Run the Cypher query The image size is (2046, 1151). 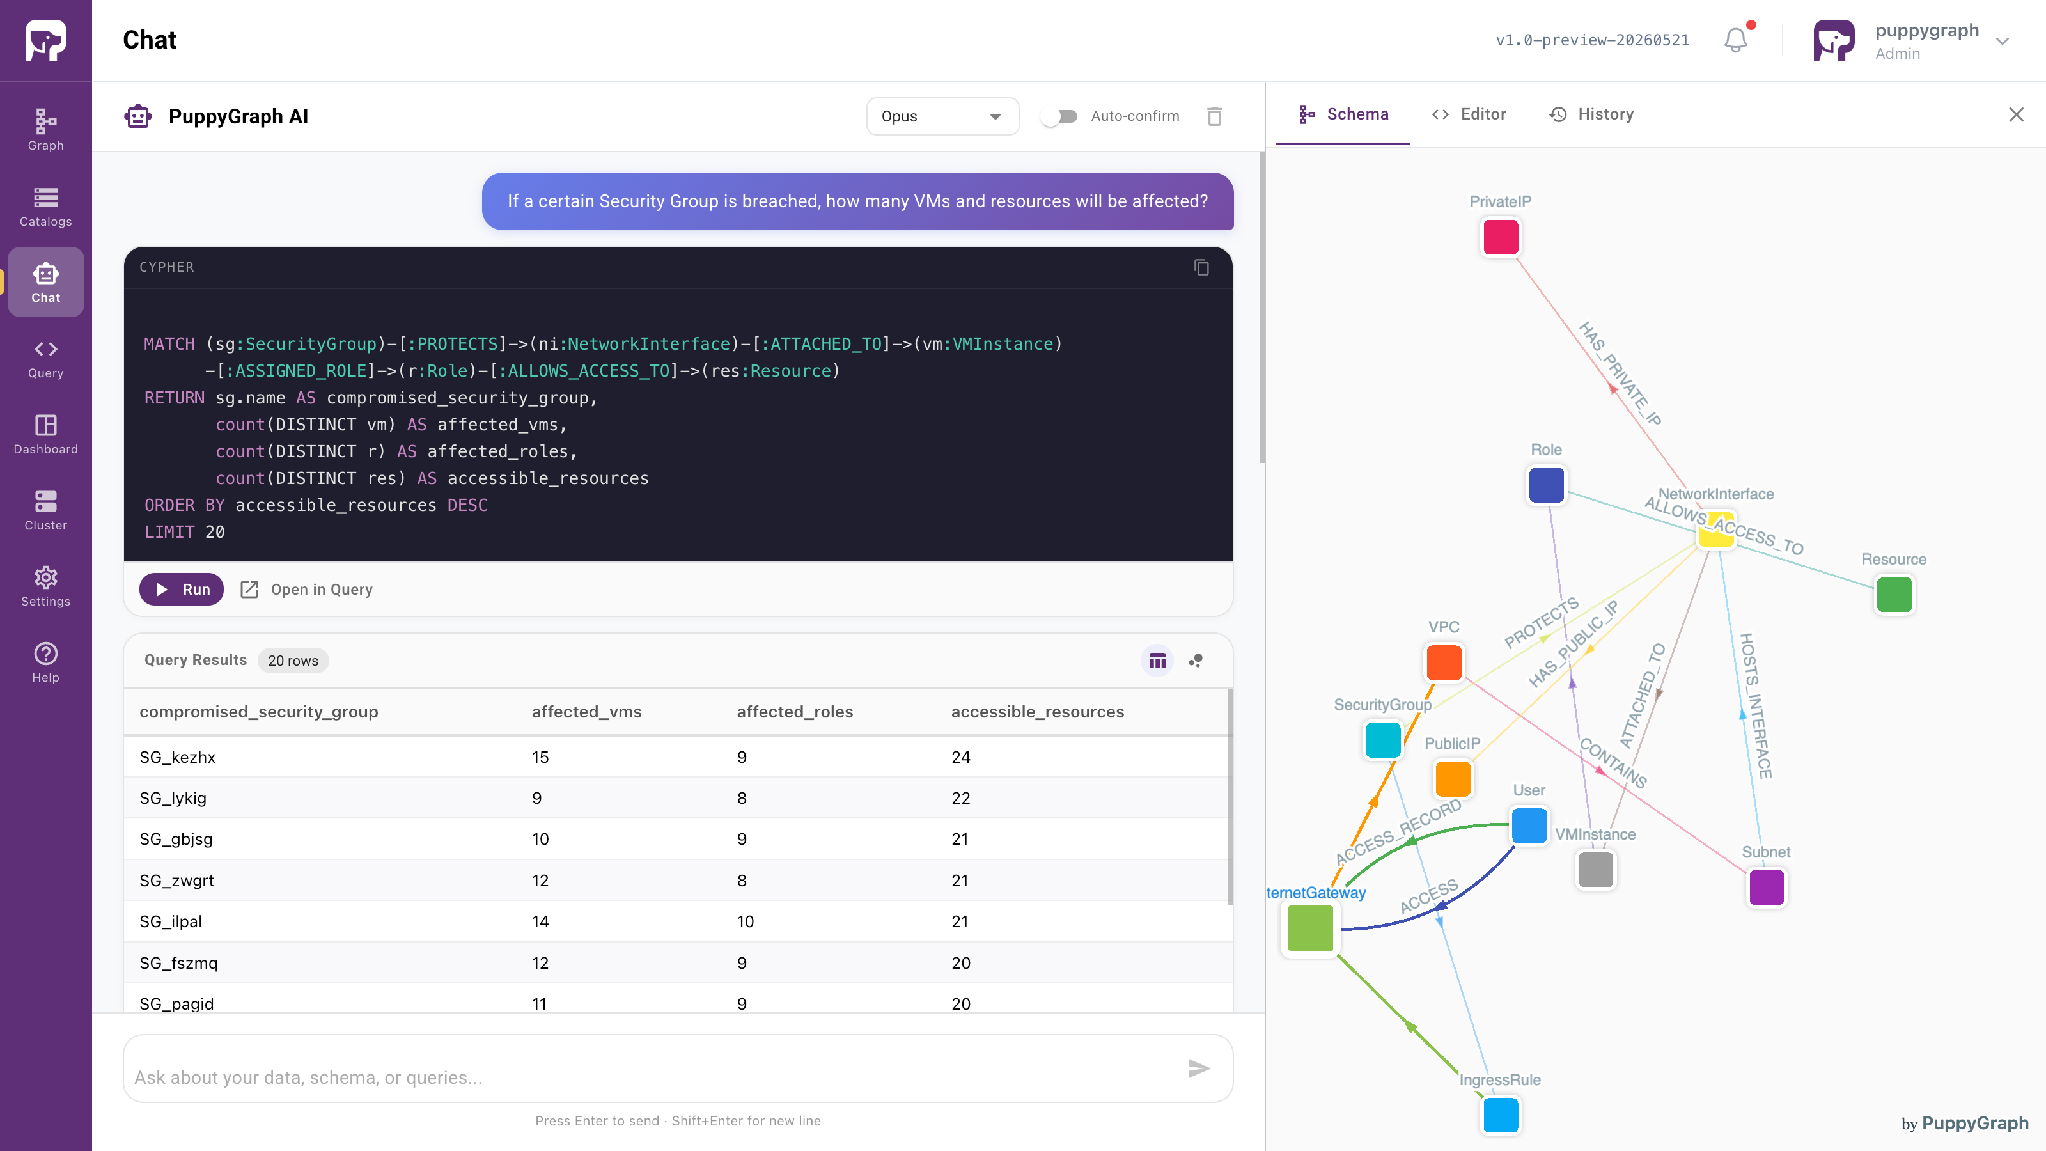182,590
